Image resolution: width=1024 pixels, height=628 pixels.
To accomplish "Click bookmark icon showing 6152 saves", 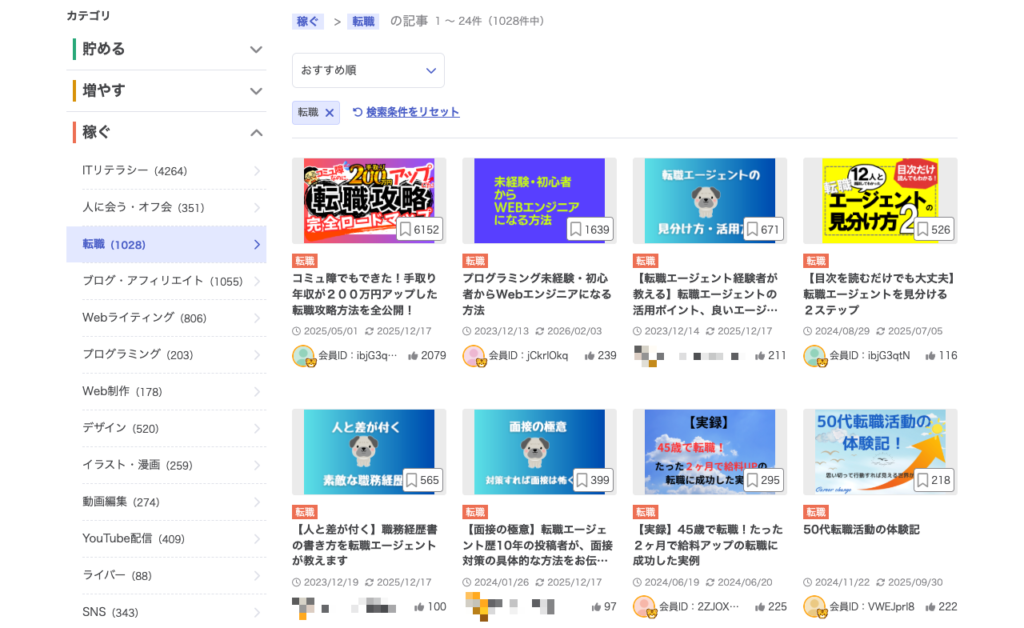I will (x=406, y=230).
